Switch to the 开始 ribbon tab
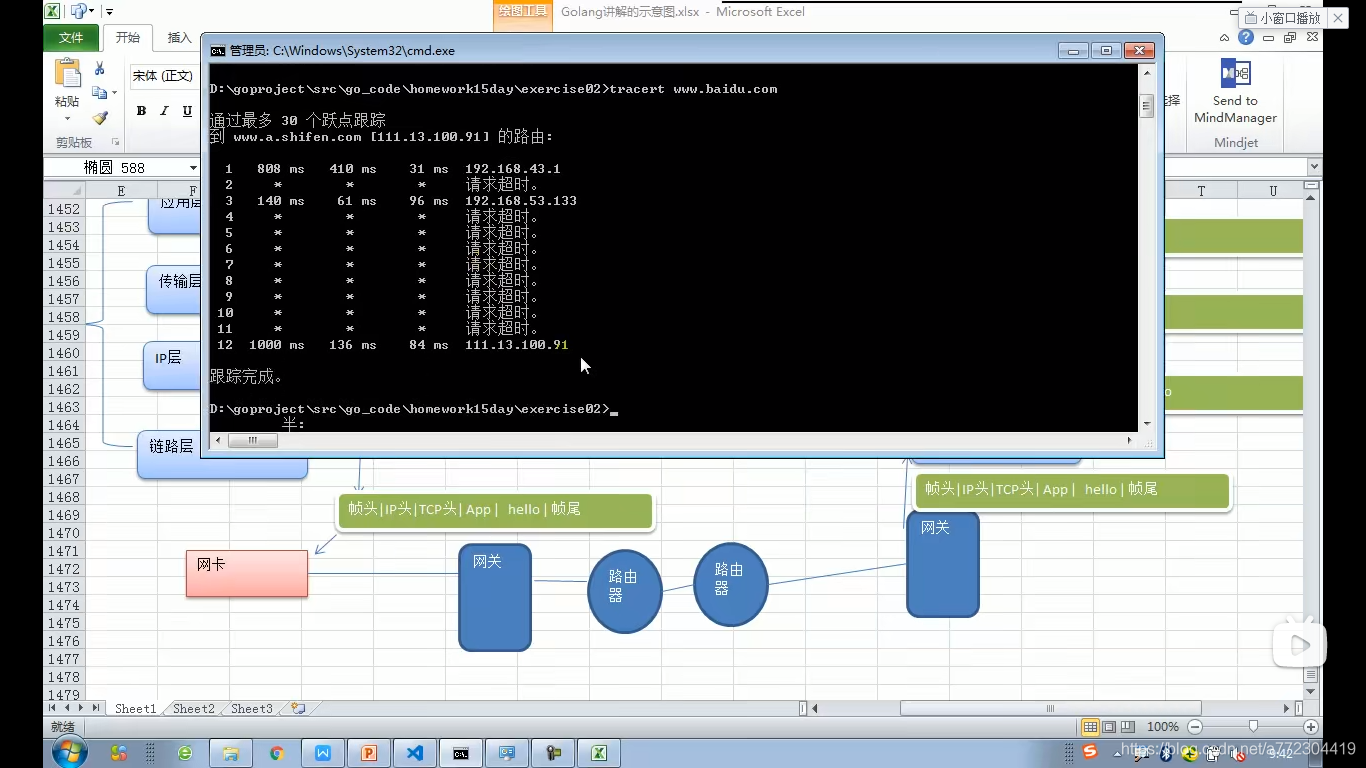This screenshot has width=1366, height=768. click(x=127, y=38)
